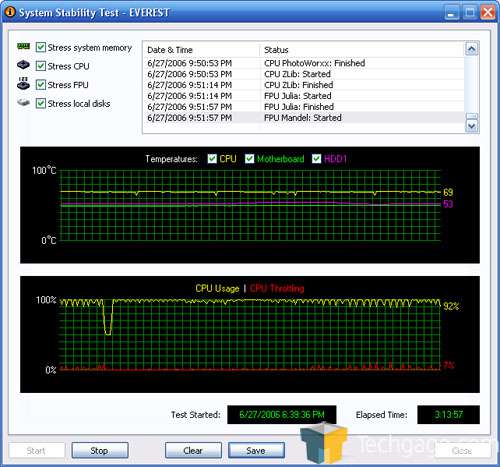500x467 pixels.
Task: Stop the stability test
Action: point(100,451)
